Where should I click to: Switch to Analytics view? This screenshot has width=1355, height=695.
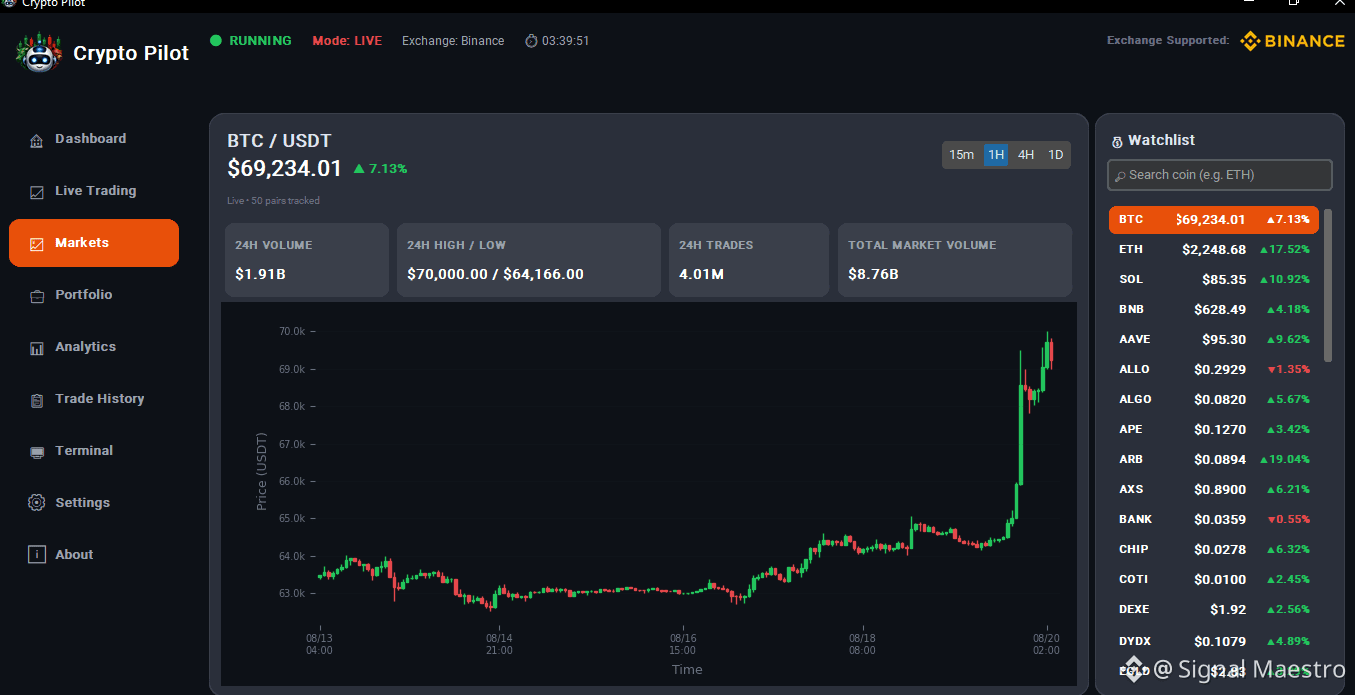click(94, 347)
